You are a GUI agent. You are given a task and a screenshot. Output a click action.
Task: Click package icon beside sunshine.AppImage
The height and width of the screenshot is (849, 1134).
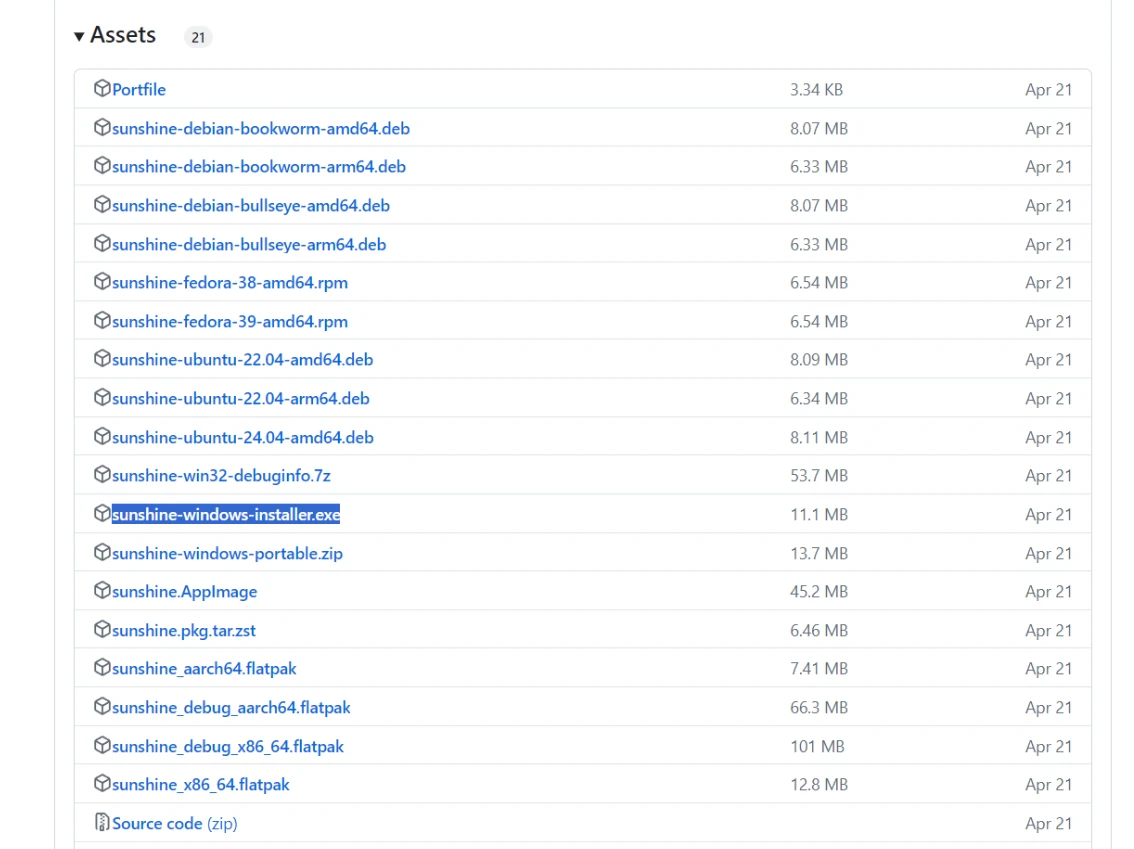pyautogui.click(x=101, y=591)
